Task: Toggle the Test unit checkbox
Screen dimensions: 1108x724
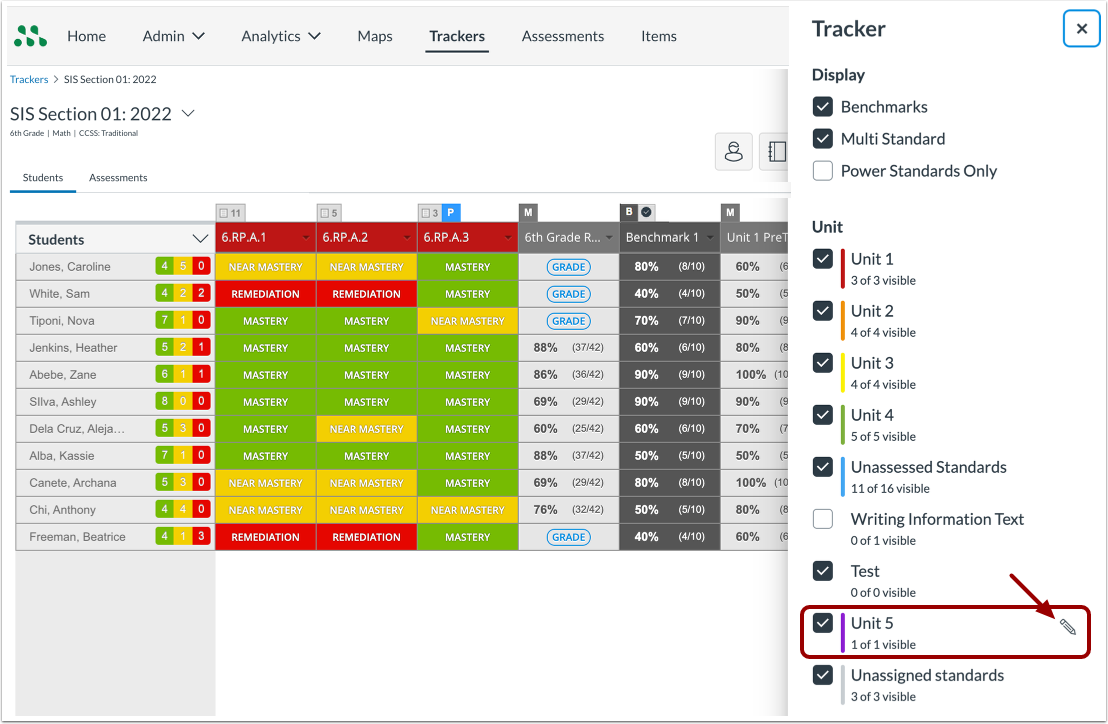Action: click(x=823, y=571)
